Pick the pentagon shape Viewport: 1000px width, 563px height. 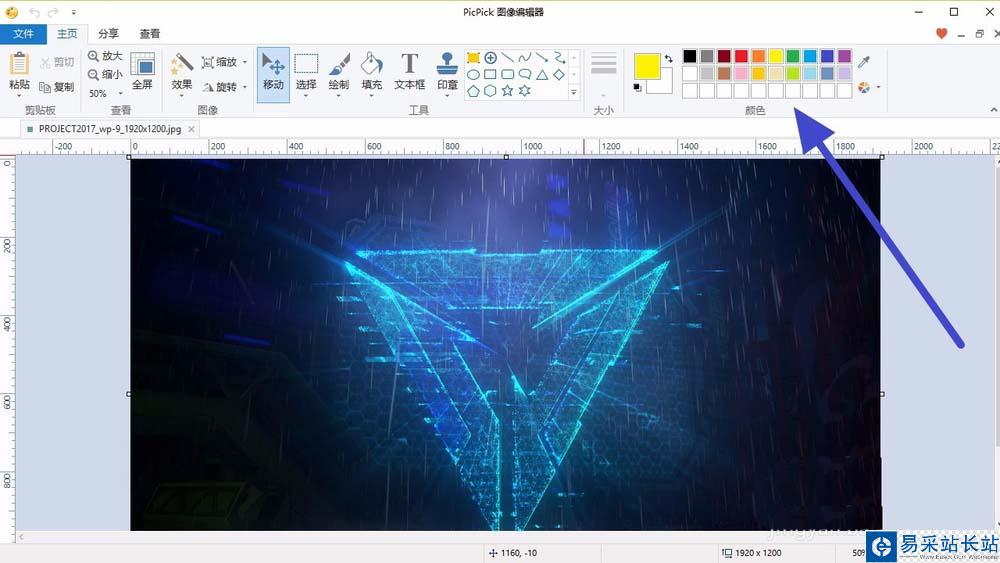(473, 91)
